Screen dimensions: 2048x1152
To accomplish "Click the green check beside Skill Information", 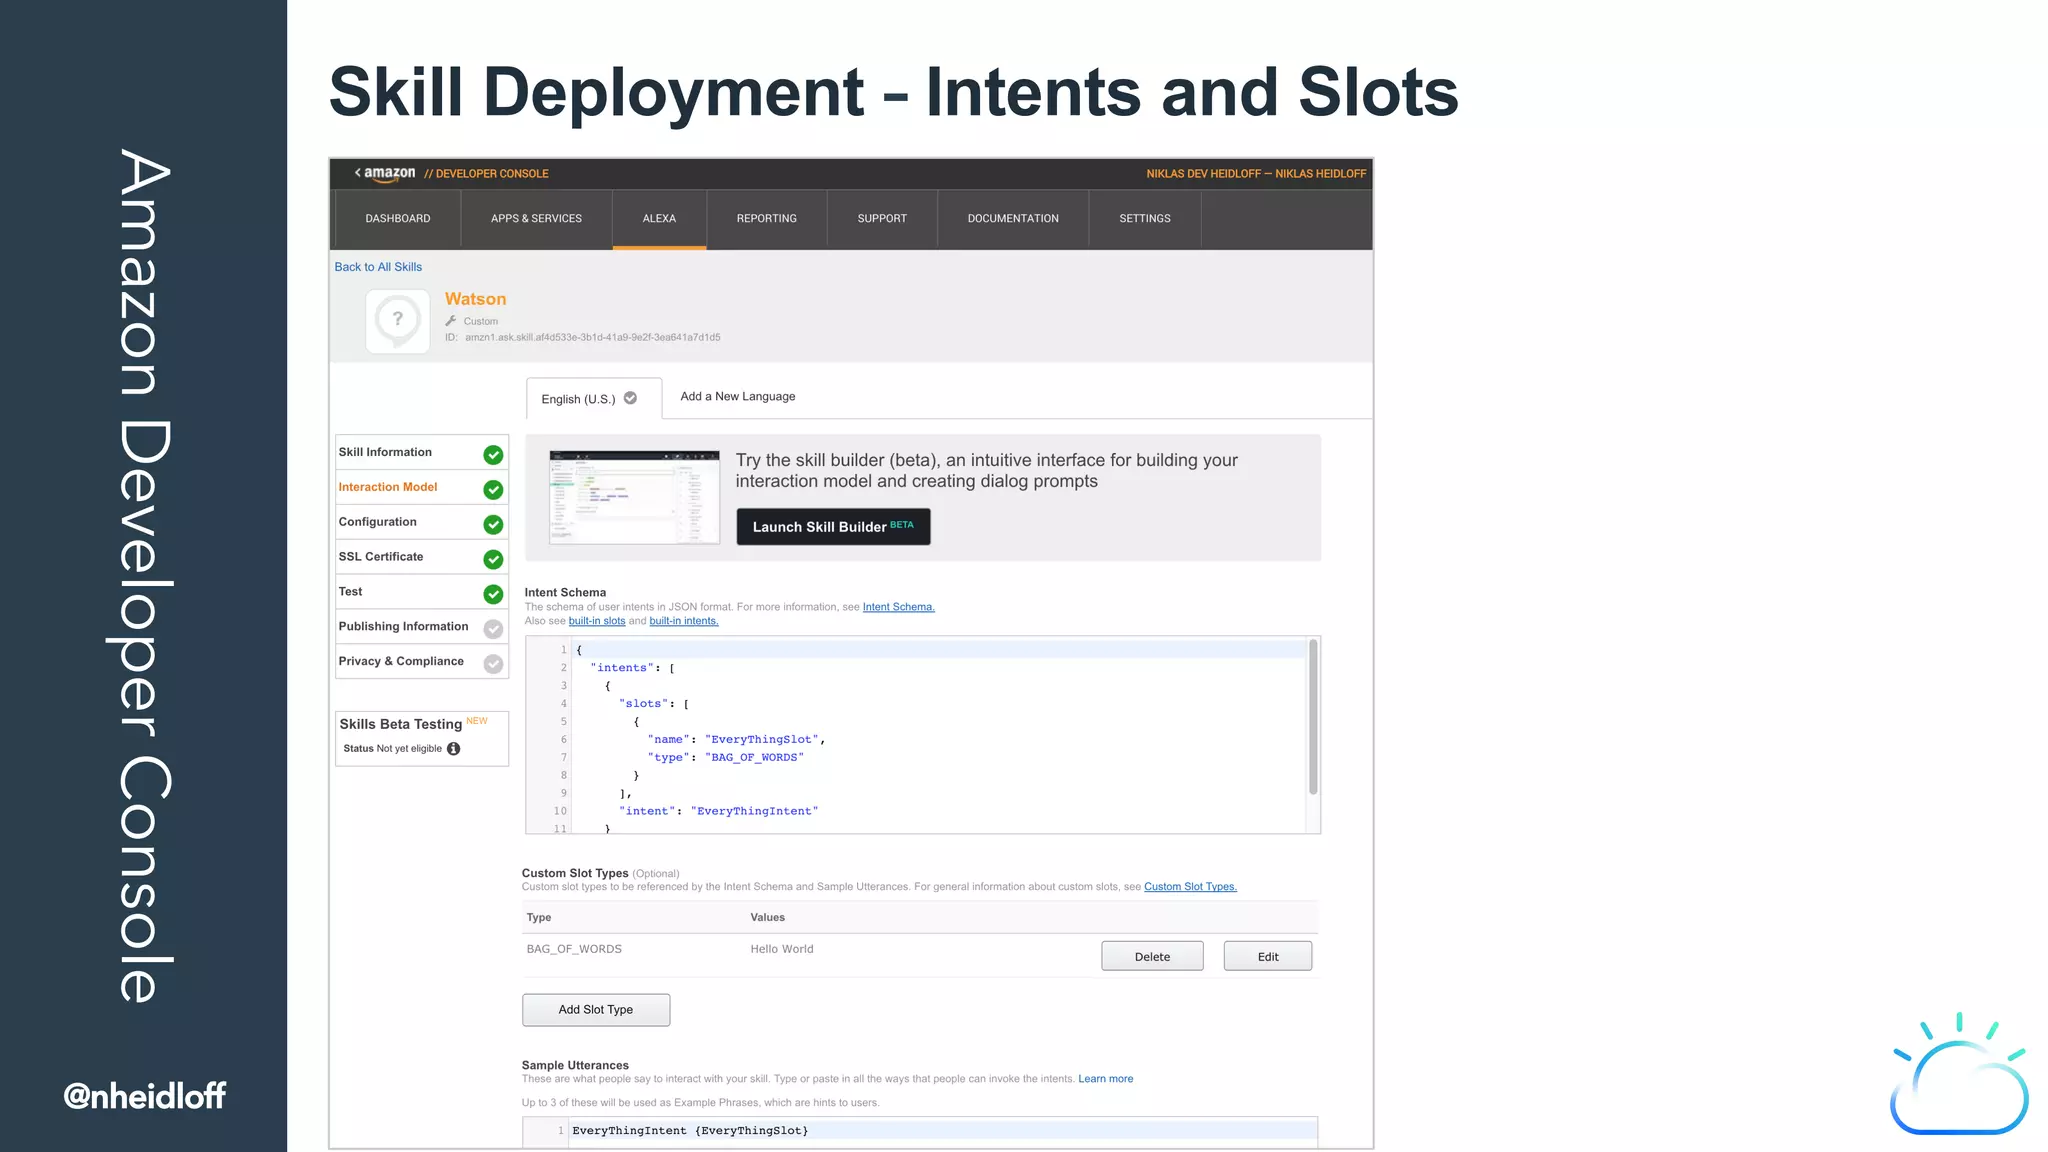I will [x=493, y=455].
